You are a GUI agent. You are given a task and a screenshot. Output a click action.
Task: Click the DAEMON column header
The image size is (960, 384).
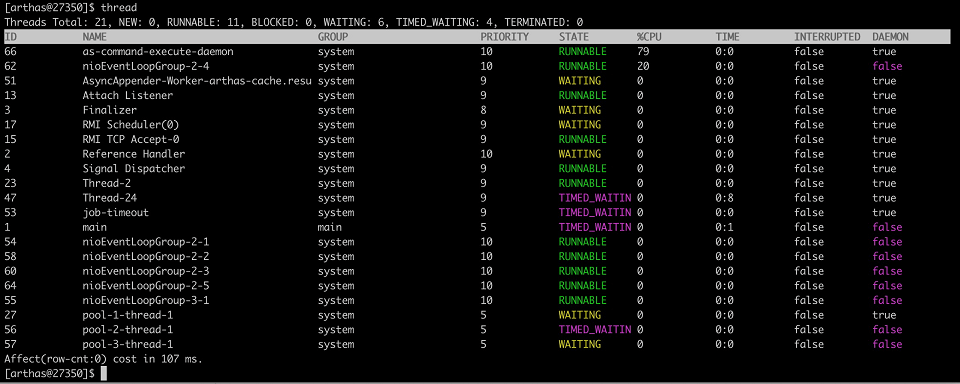pyautogui.click(x=891, y=37)
